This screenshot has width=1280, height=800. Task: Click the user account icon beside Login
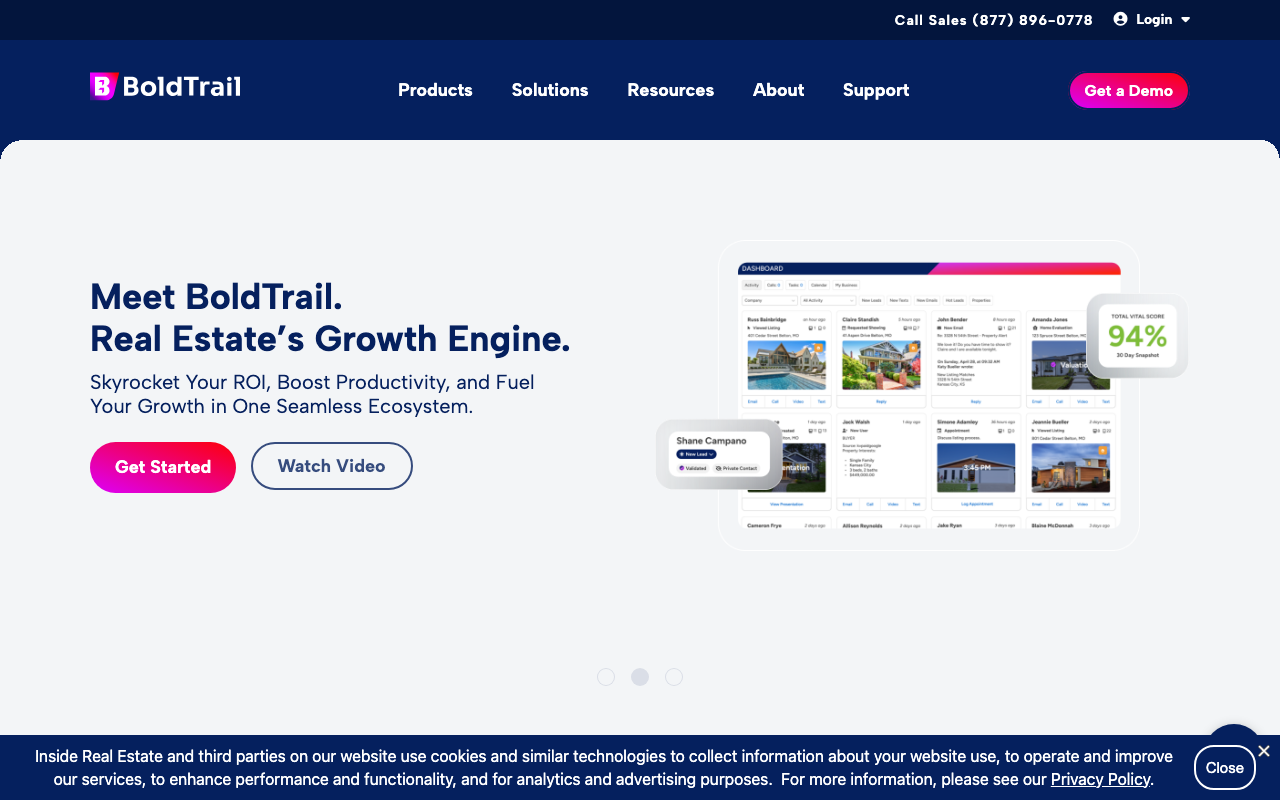[1120, 19]
